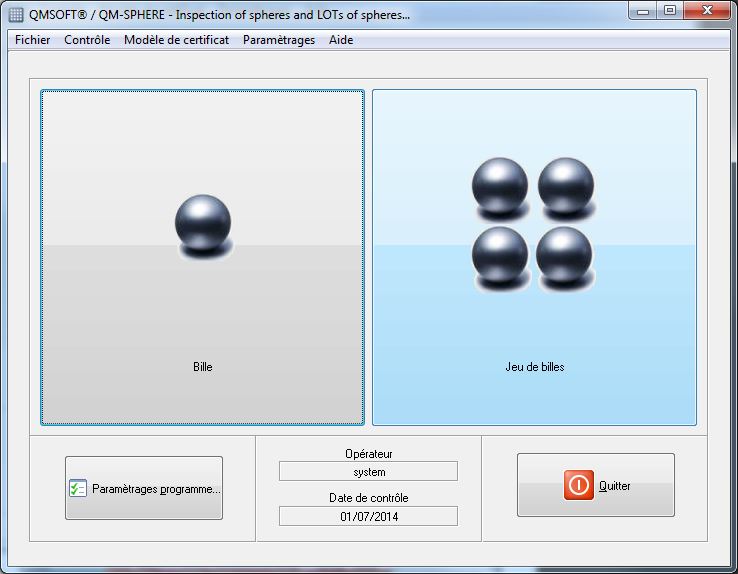Select the Jeu de billes tile

pyautogui.click(x=534, y=257)
